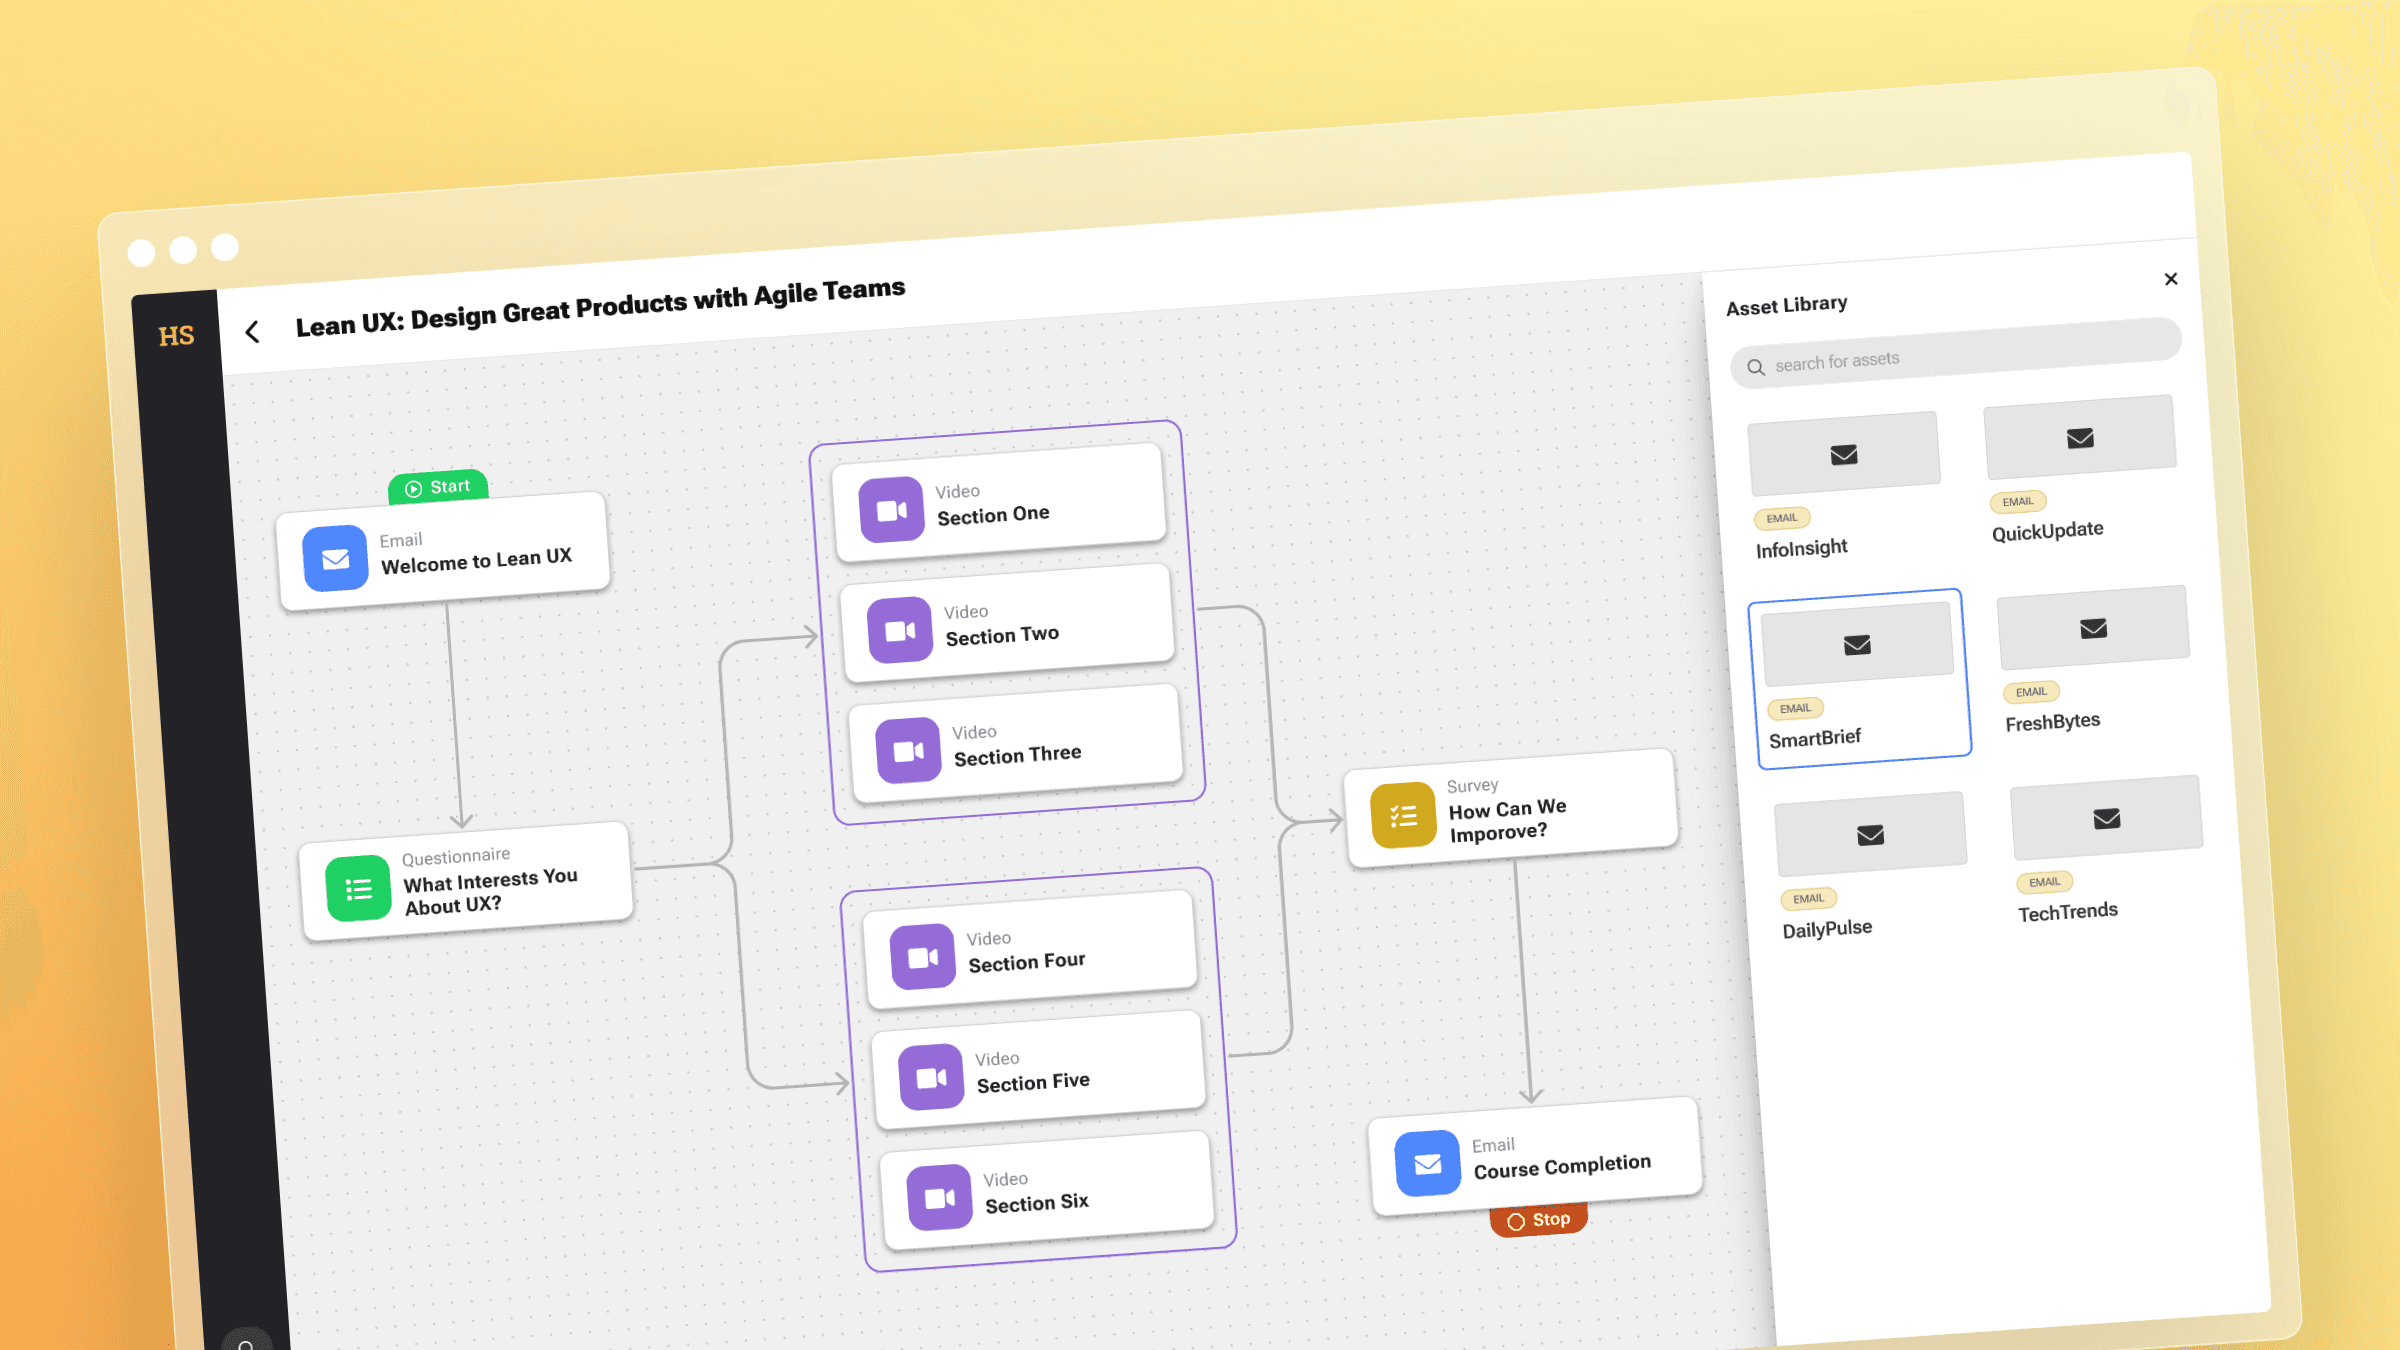Click the back arrow next to the title

(x=252, y=332)
